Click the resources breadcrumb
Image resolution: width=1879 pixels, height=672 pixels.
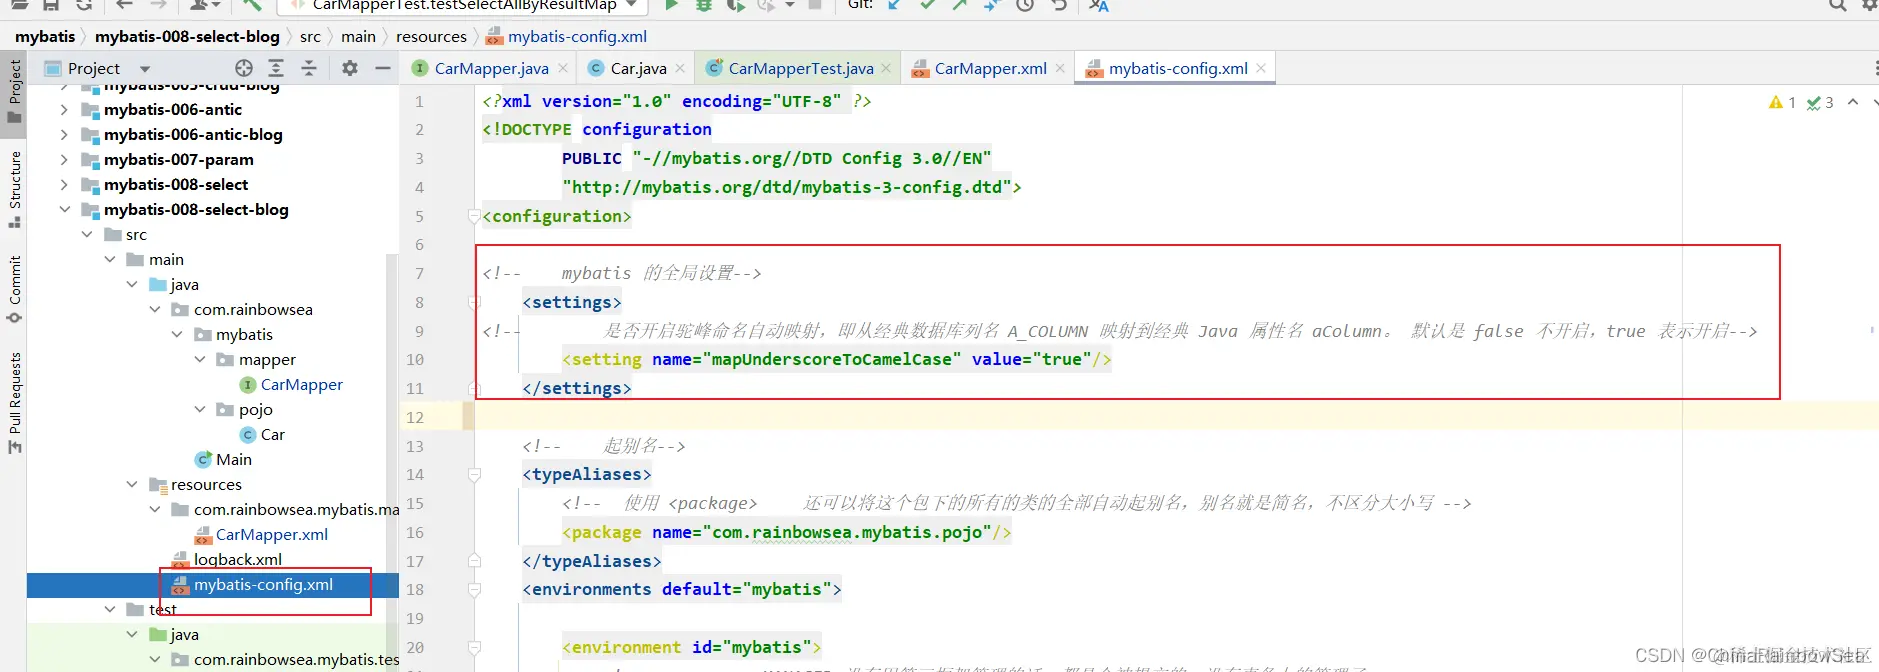431,36
